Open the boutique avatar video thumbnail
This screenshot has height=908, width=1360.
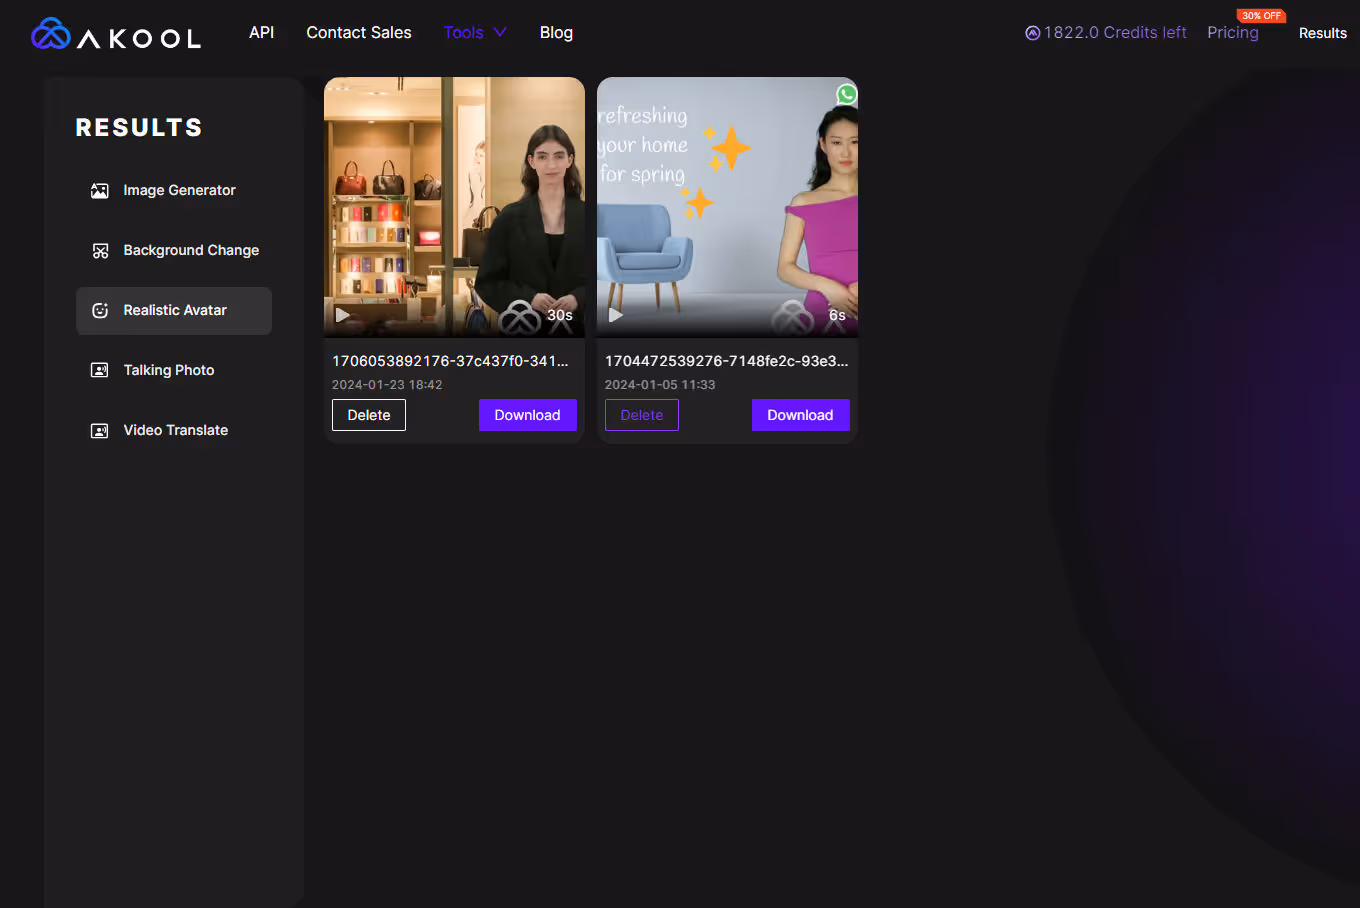[455, 207]
